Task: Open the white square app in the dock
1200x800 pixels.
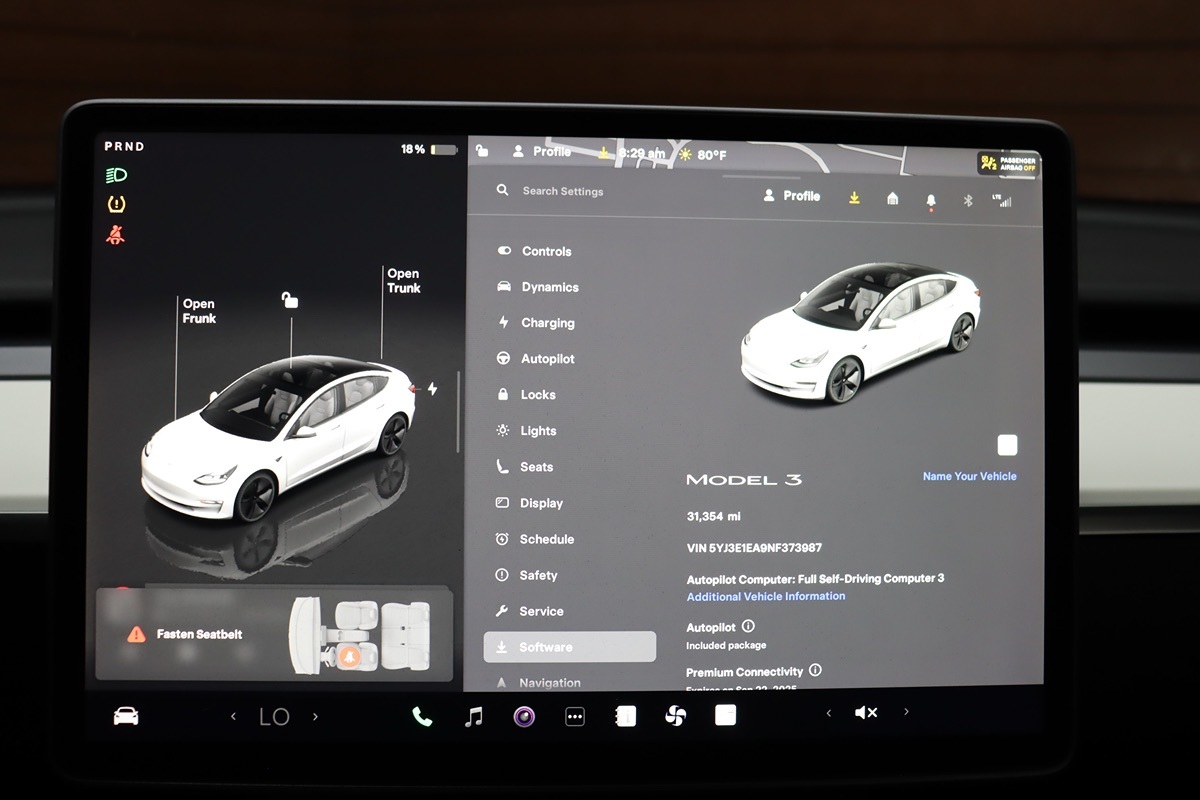Action: 726,715
